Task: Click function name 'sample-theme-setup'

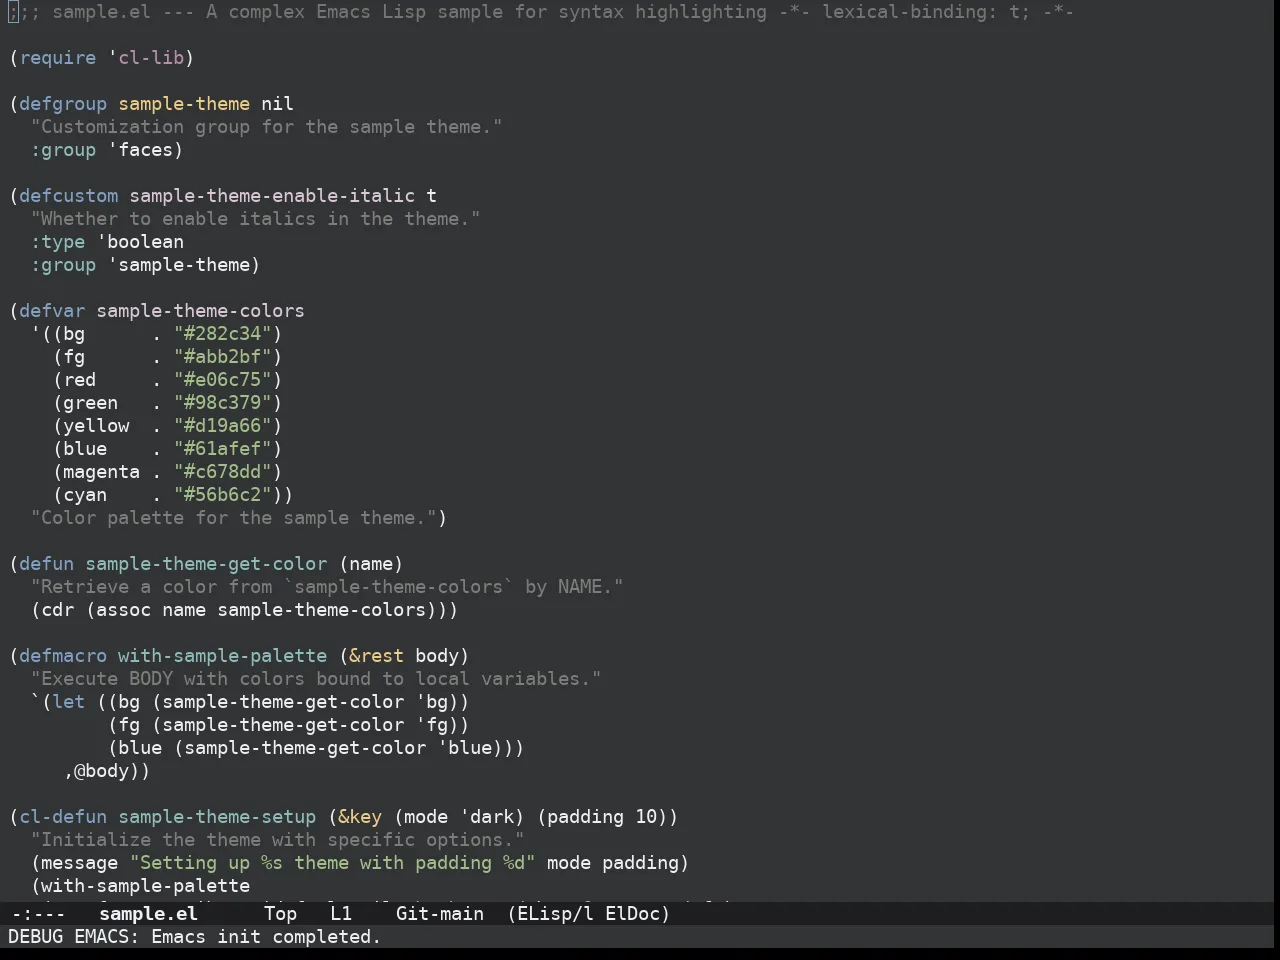Action: (x=217, y=817)
